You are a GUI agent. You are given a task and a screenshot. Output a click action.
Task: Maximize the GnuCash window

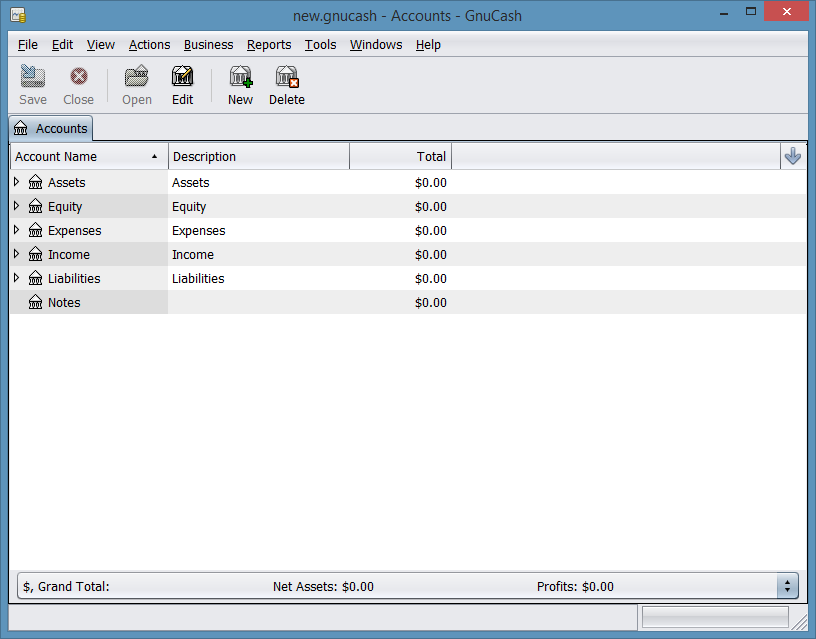pos(750,11)
